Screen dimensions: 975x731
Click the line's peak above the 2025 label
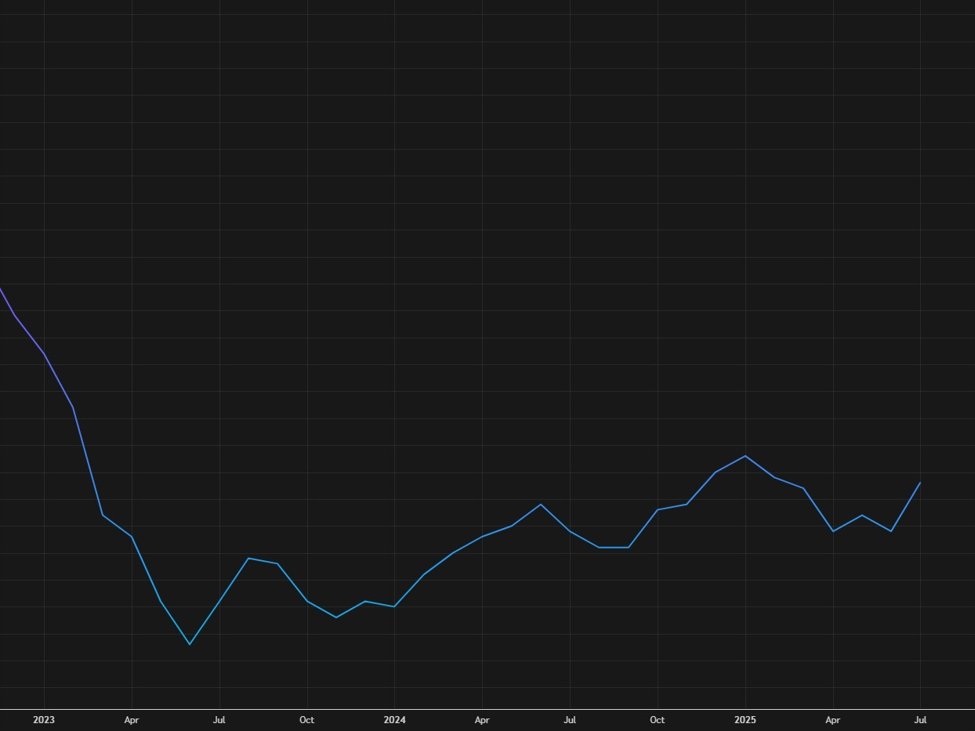(x=745, y=456)
